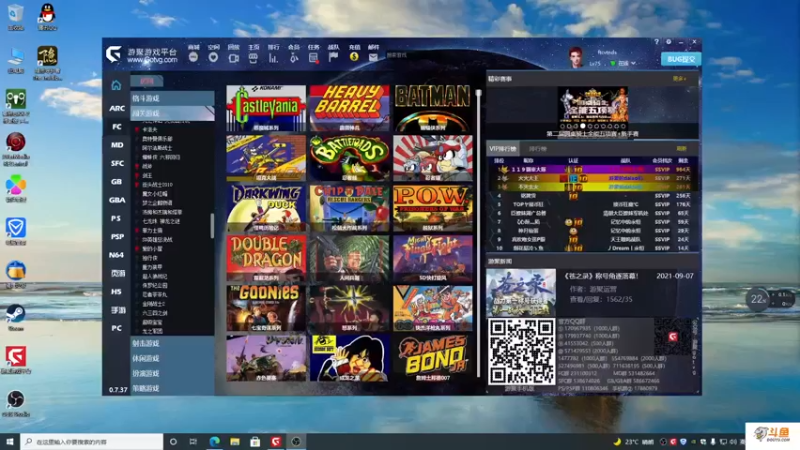Click the taskbar search box
800x450 pixels.
tap(92, 441)
